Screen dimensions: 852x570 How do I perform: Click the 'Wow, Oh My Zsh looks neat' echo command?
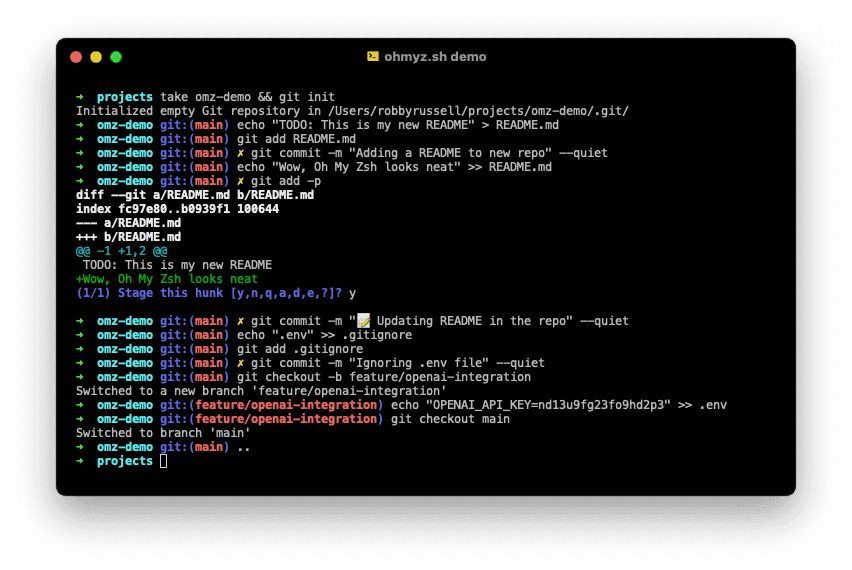click(x=394, y=167)
